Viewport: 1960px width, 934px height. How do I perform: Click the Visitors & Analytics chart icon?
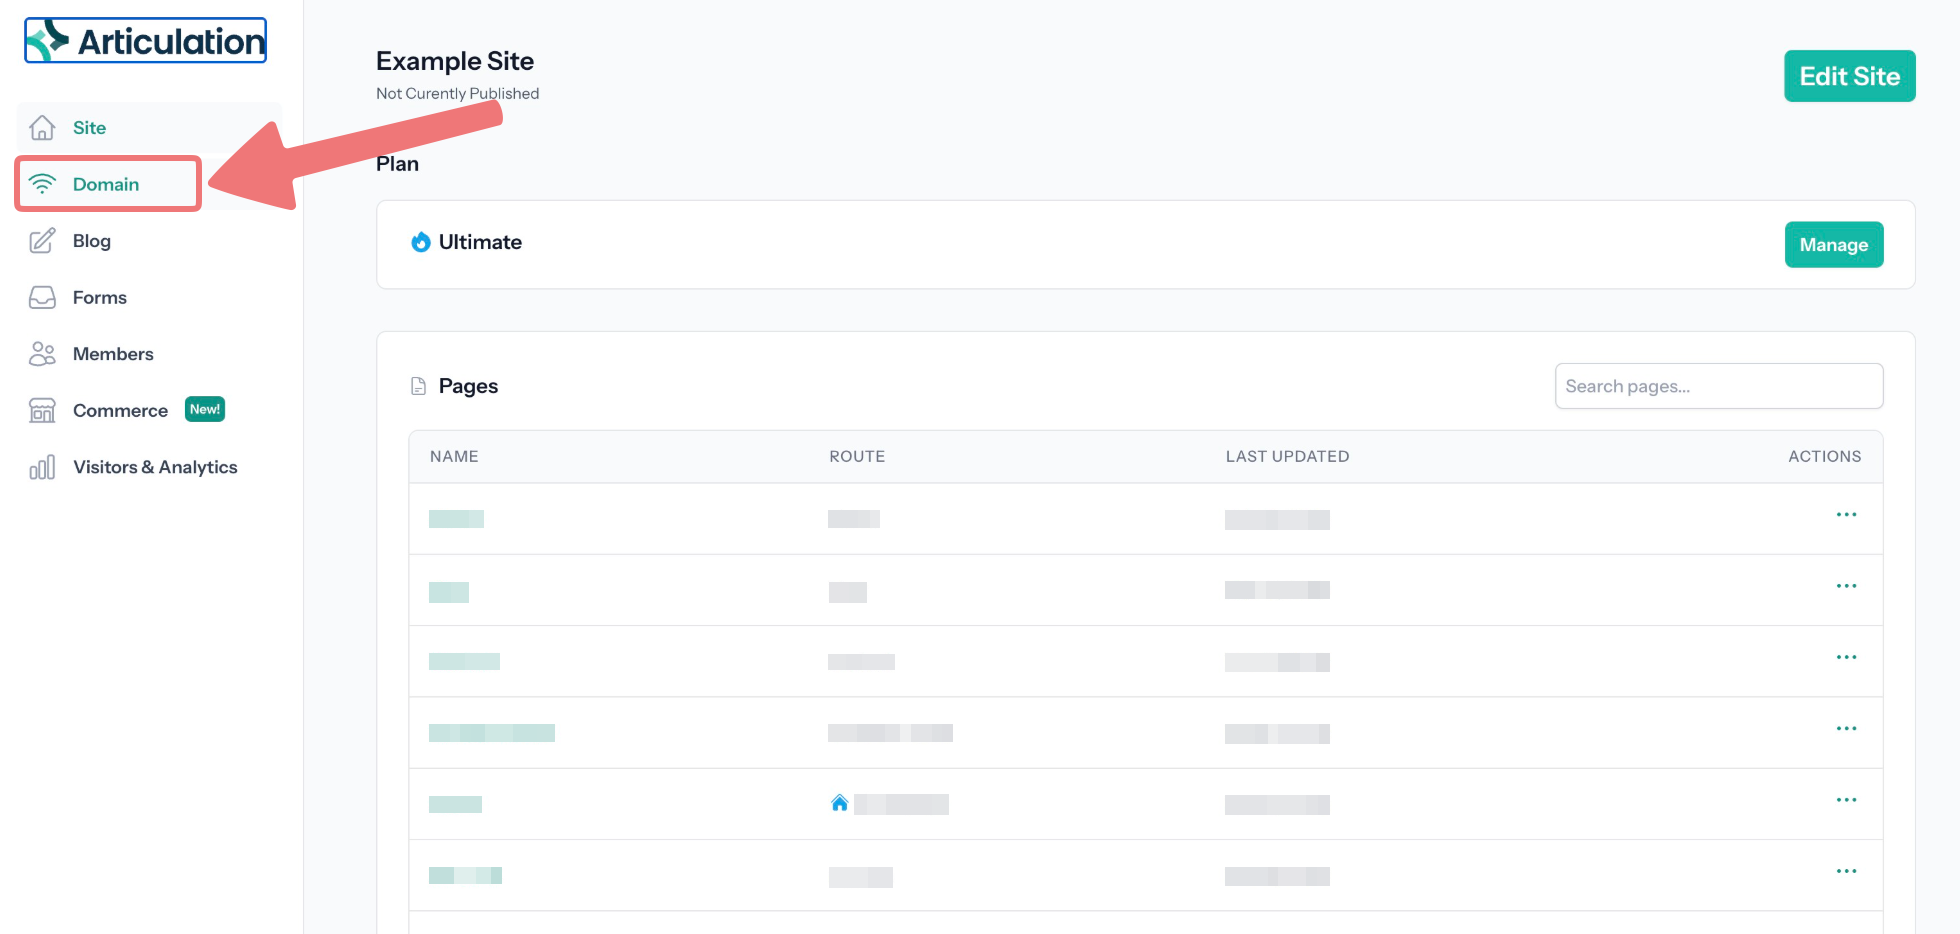[x=42, y=467]
